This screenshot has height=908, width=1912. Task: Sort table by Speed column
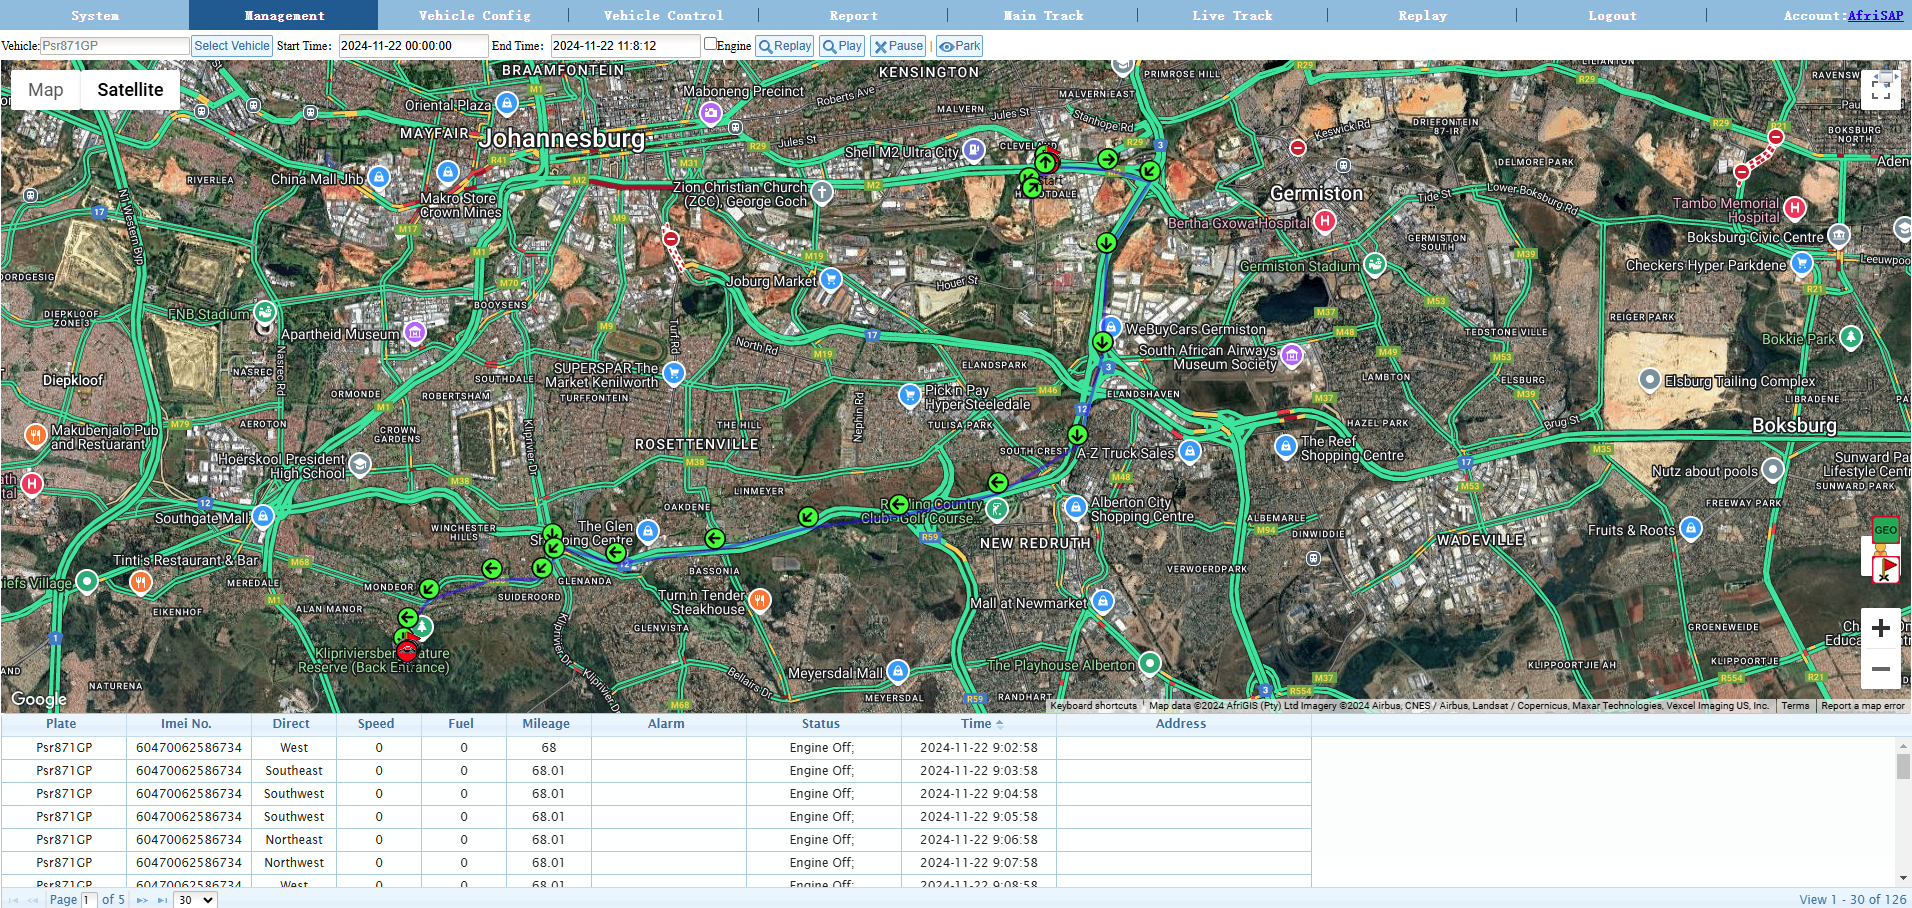(376, 724)
